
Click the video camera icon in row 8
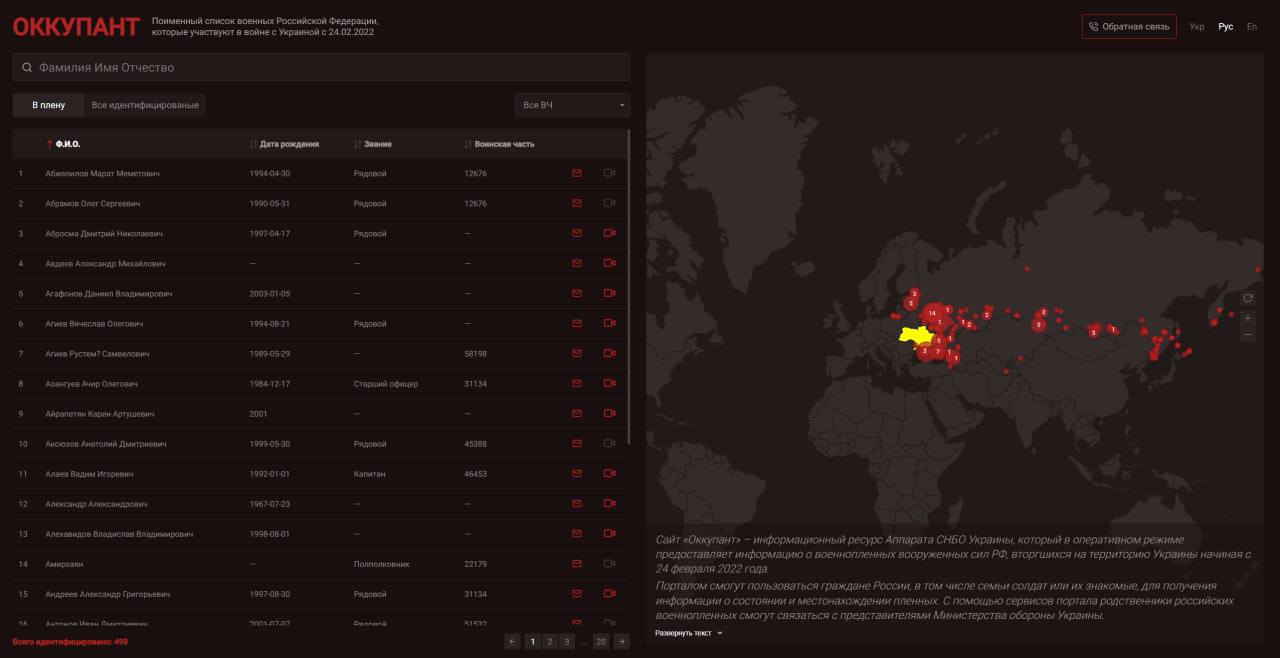609,383
